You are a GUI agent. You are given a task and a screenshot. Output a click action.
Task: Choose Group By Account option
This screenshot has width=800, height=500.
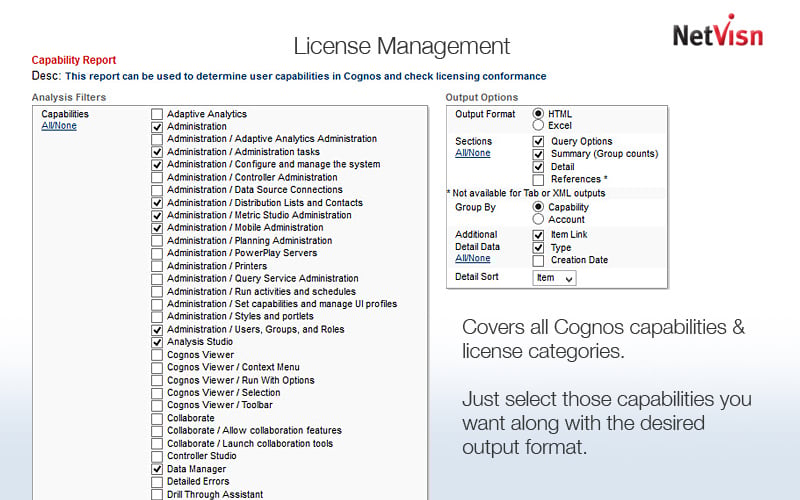pyautogui.click(x=539, y=219)
